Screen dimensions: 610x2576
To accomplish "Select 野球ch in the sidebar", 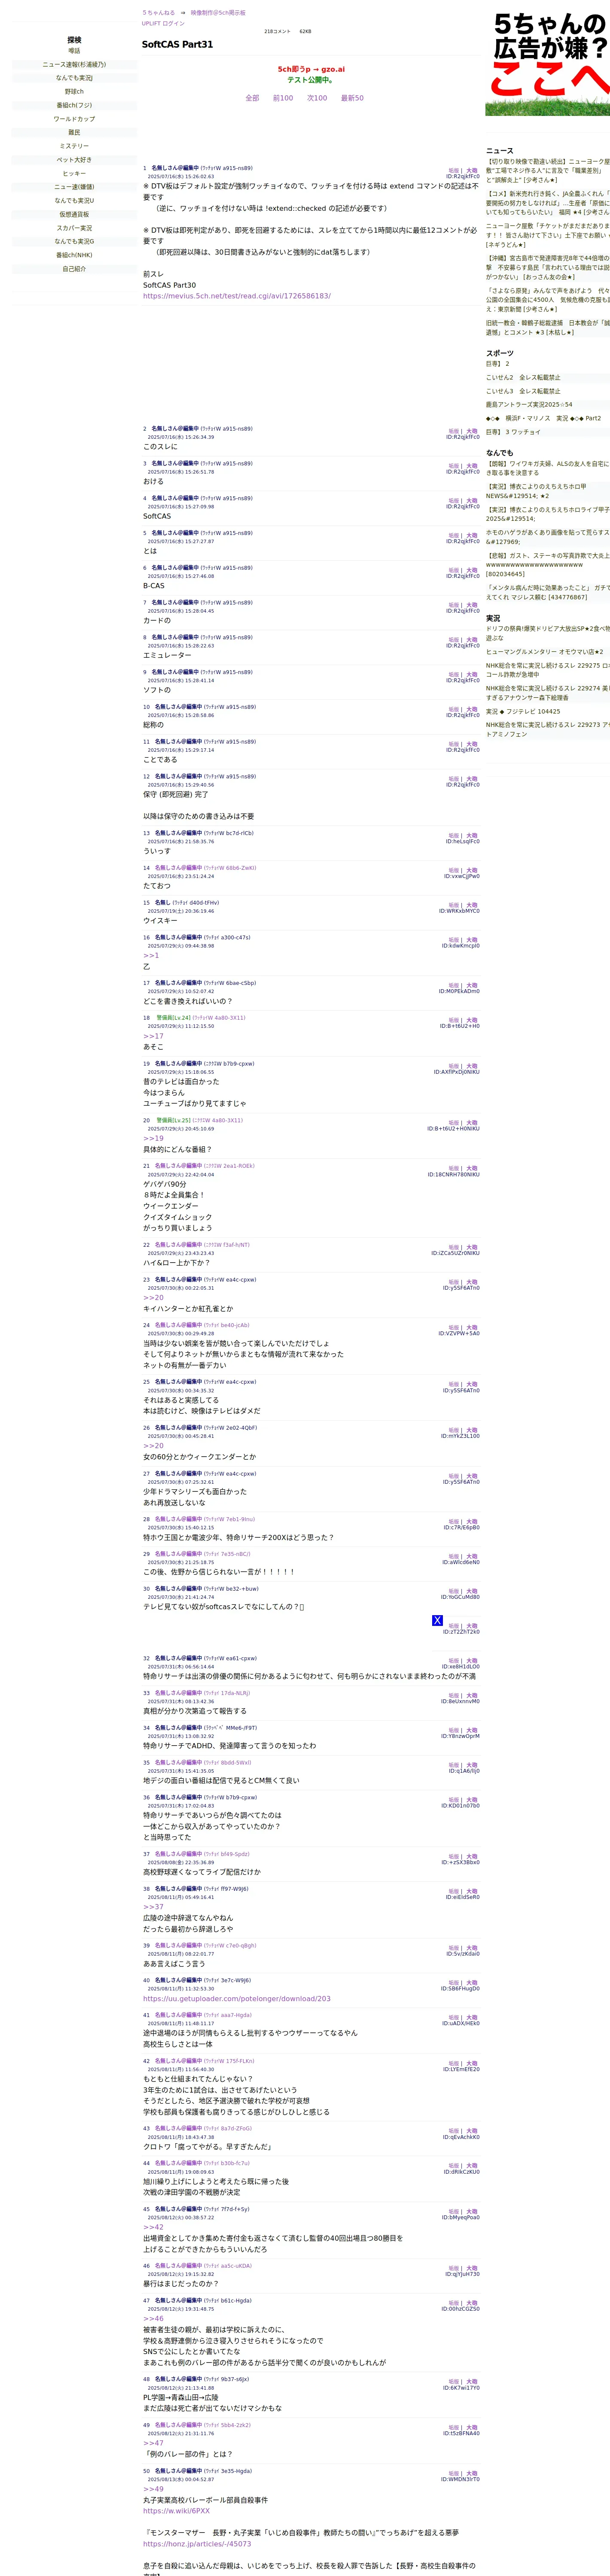I will click(74, 92).
